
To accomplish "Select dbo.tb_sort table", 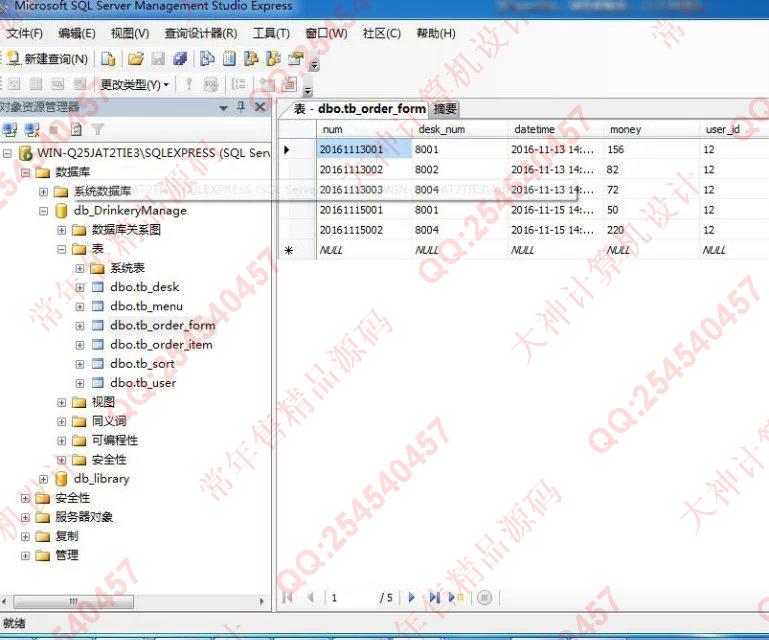I will [142, 364].
